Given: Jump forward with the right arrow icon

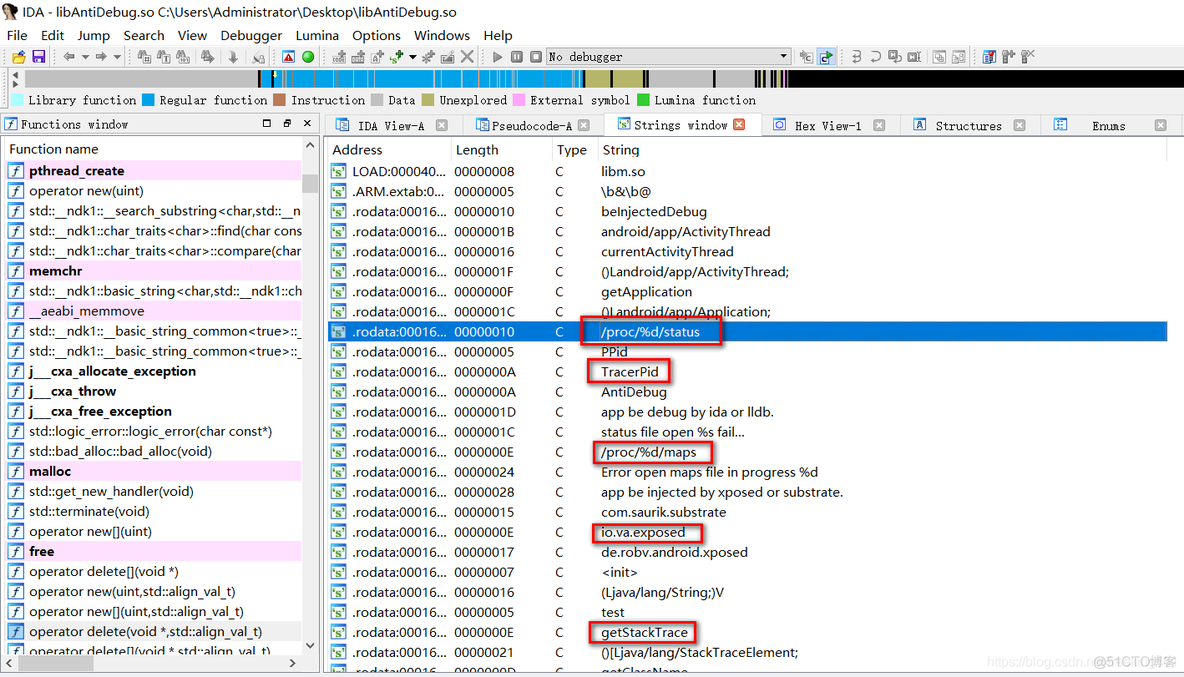Looking at the screenshot, I should (x=100, y=57).
